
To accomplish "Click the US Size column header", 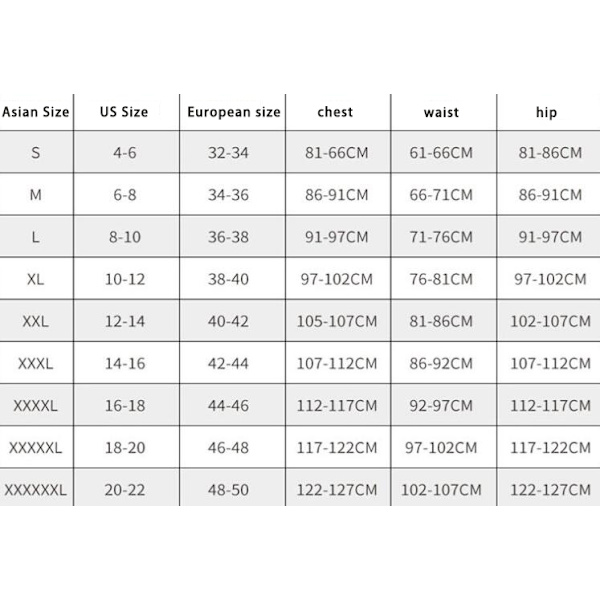I will [x=124, y=112].
